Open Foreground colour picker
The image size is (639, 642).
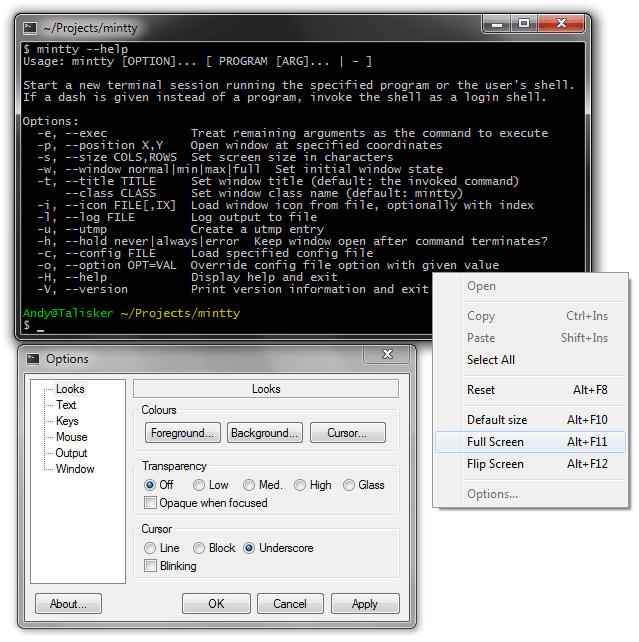point(182,433)
